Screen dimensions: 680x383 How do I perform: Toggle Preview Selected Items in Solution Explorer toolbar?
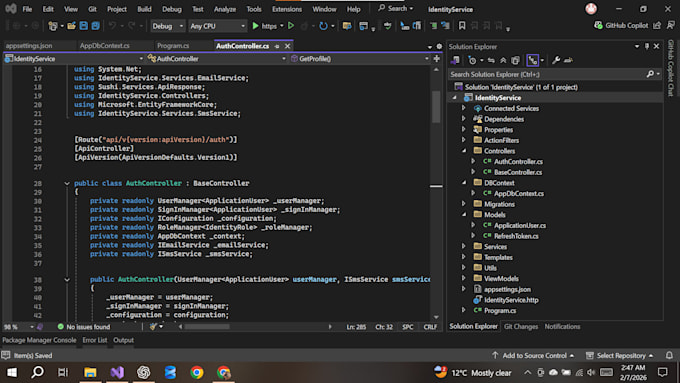click(569, 60)
